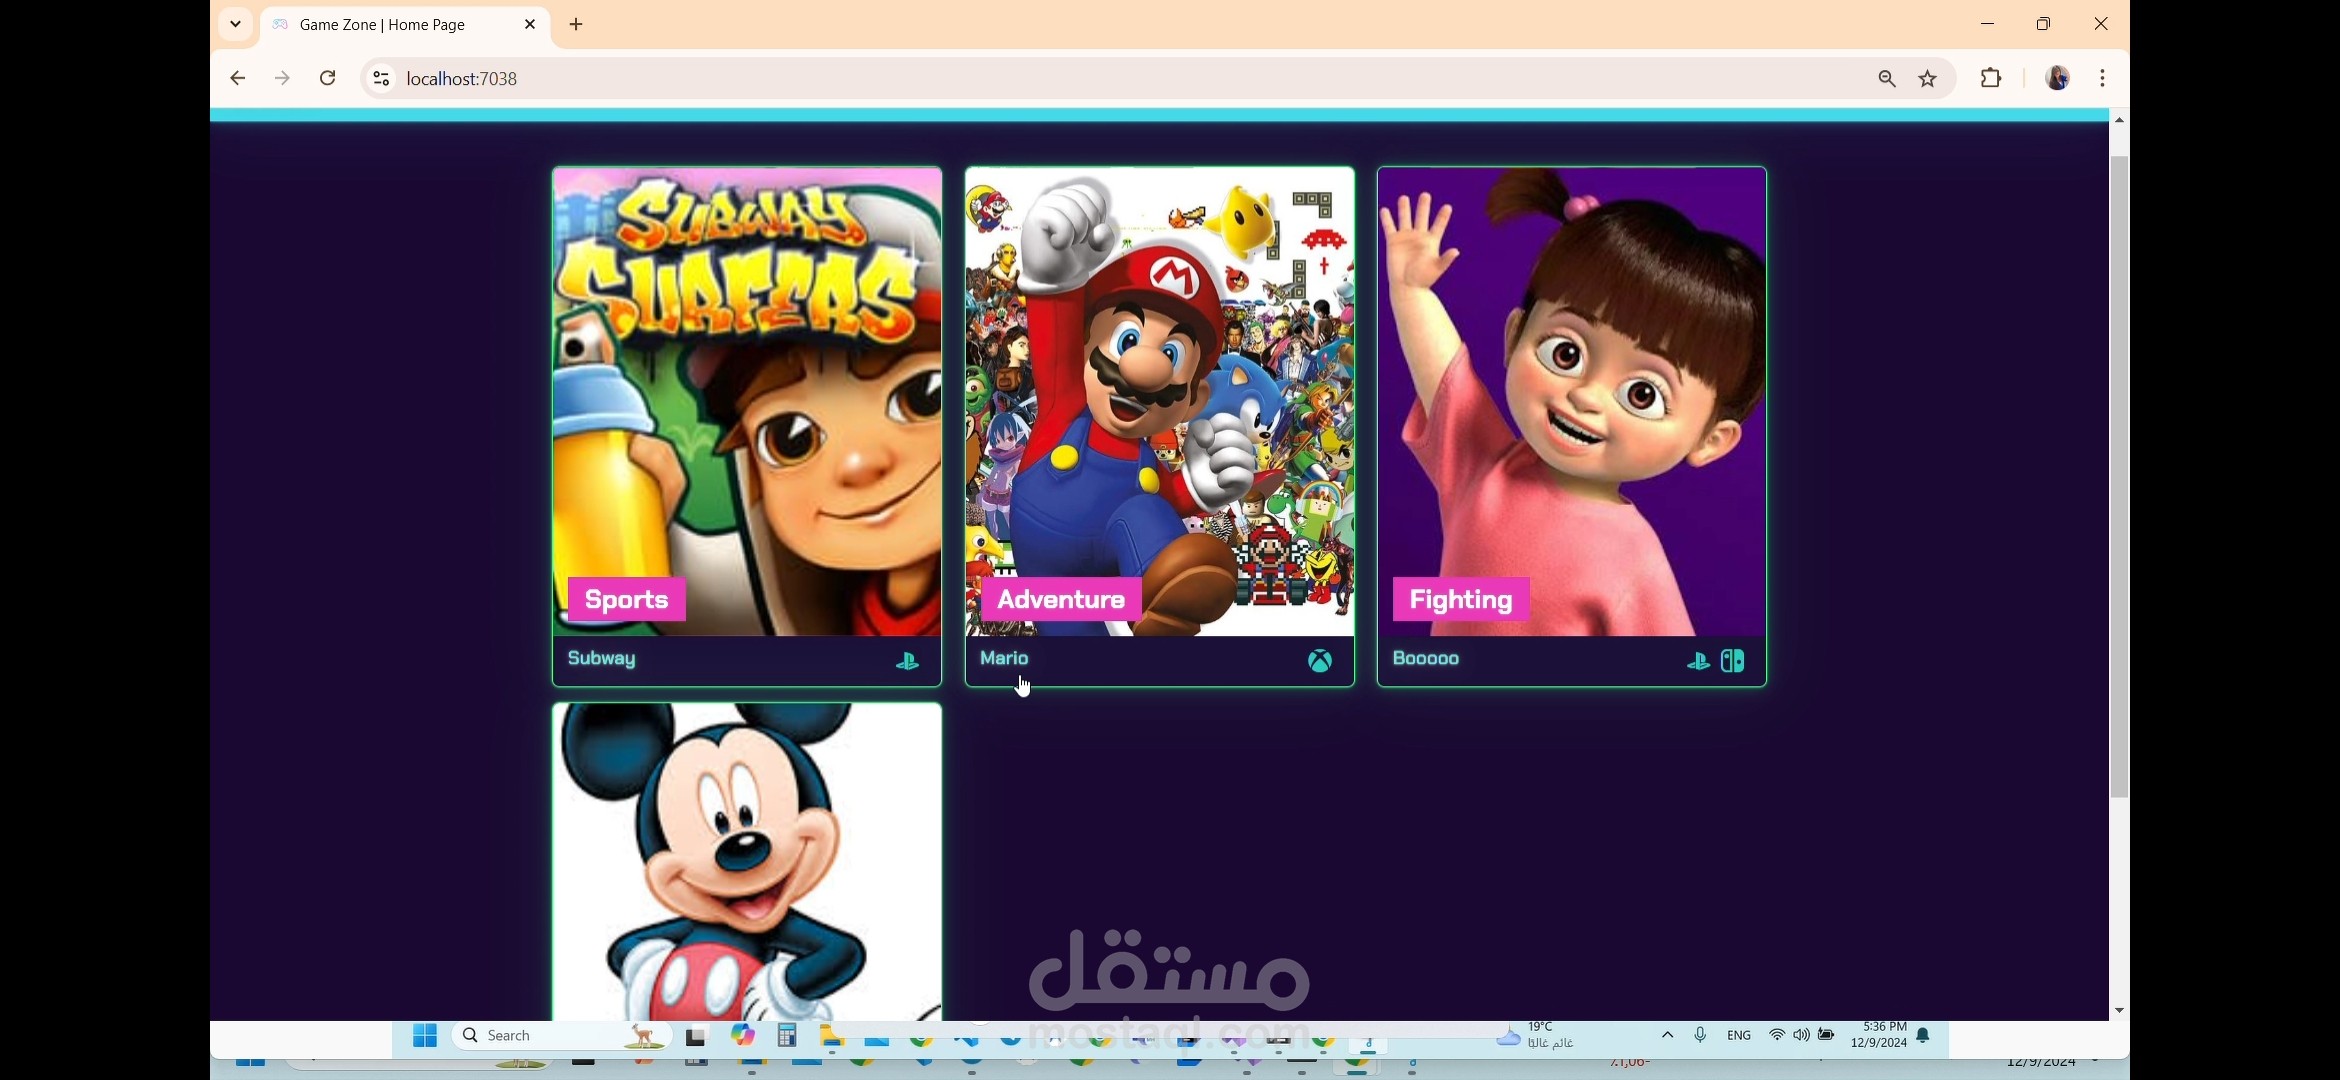Switch the ENG input language
The height and width of the screenshot is (1080, 2340).
(x=1739, y=1036)
